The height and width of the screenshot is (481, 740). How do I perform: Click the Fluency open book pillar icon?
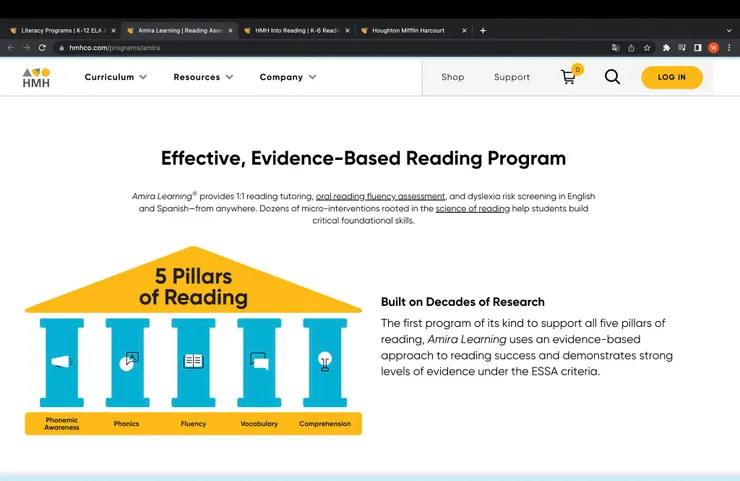[193, 362]
